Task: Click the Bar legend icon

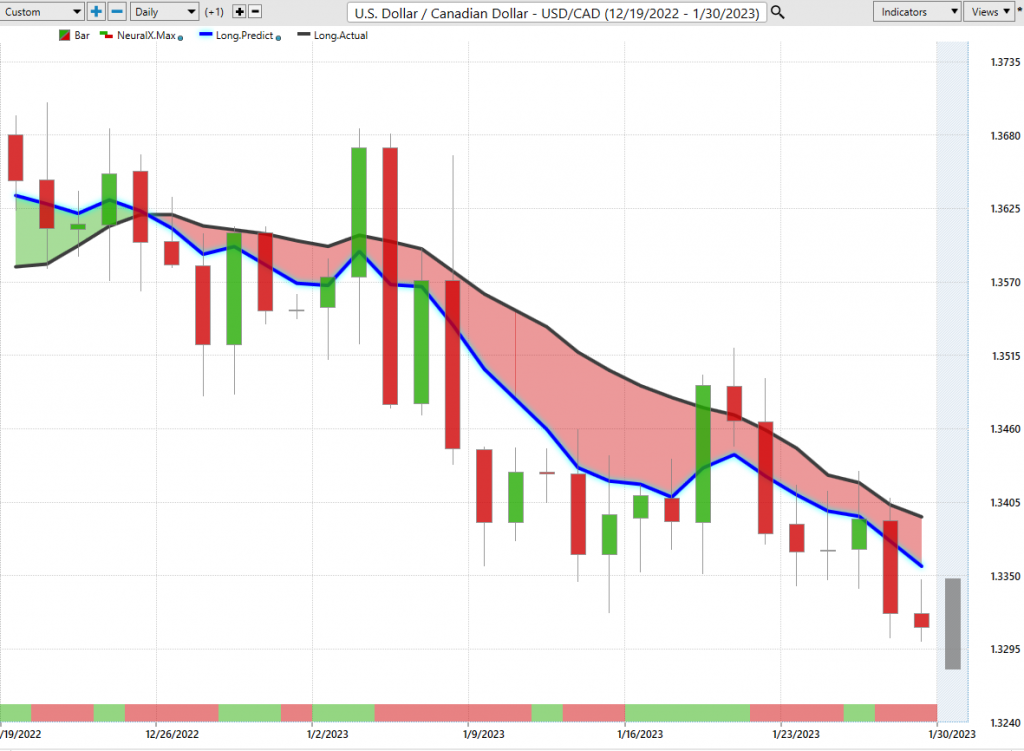Action: coord(64,35)
